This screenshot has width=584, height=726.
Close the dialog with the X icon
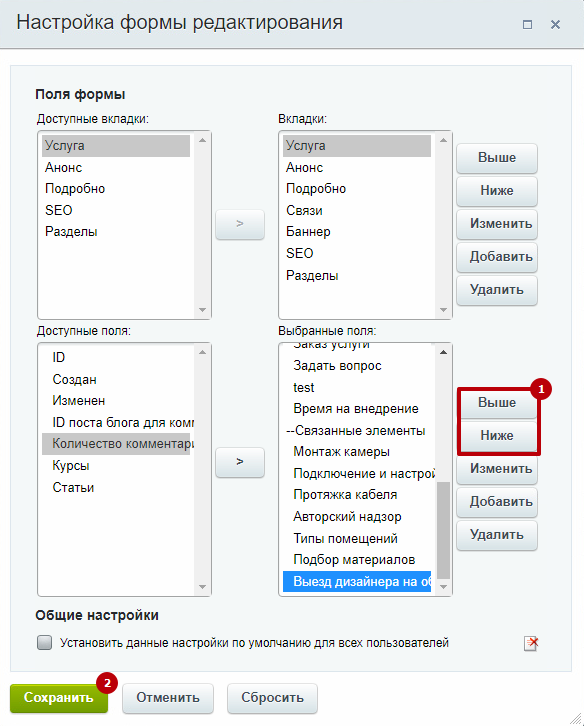[x=555, y=24]
